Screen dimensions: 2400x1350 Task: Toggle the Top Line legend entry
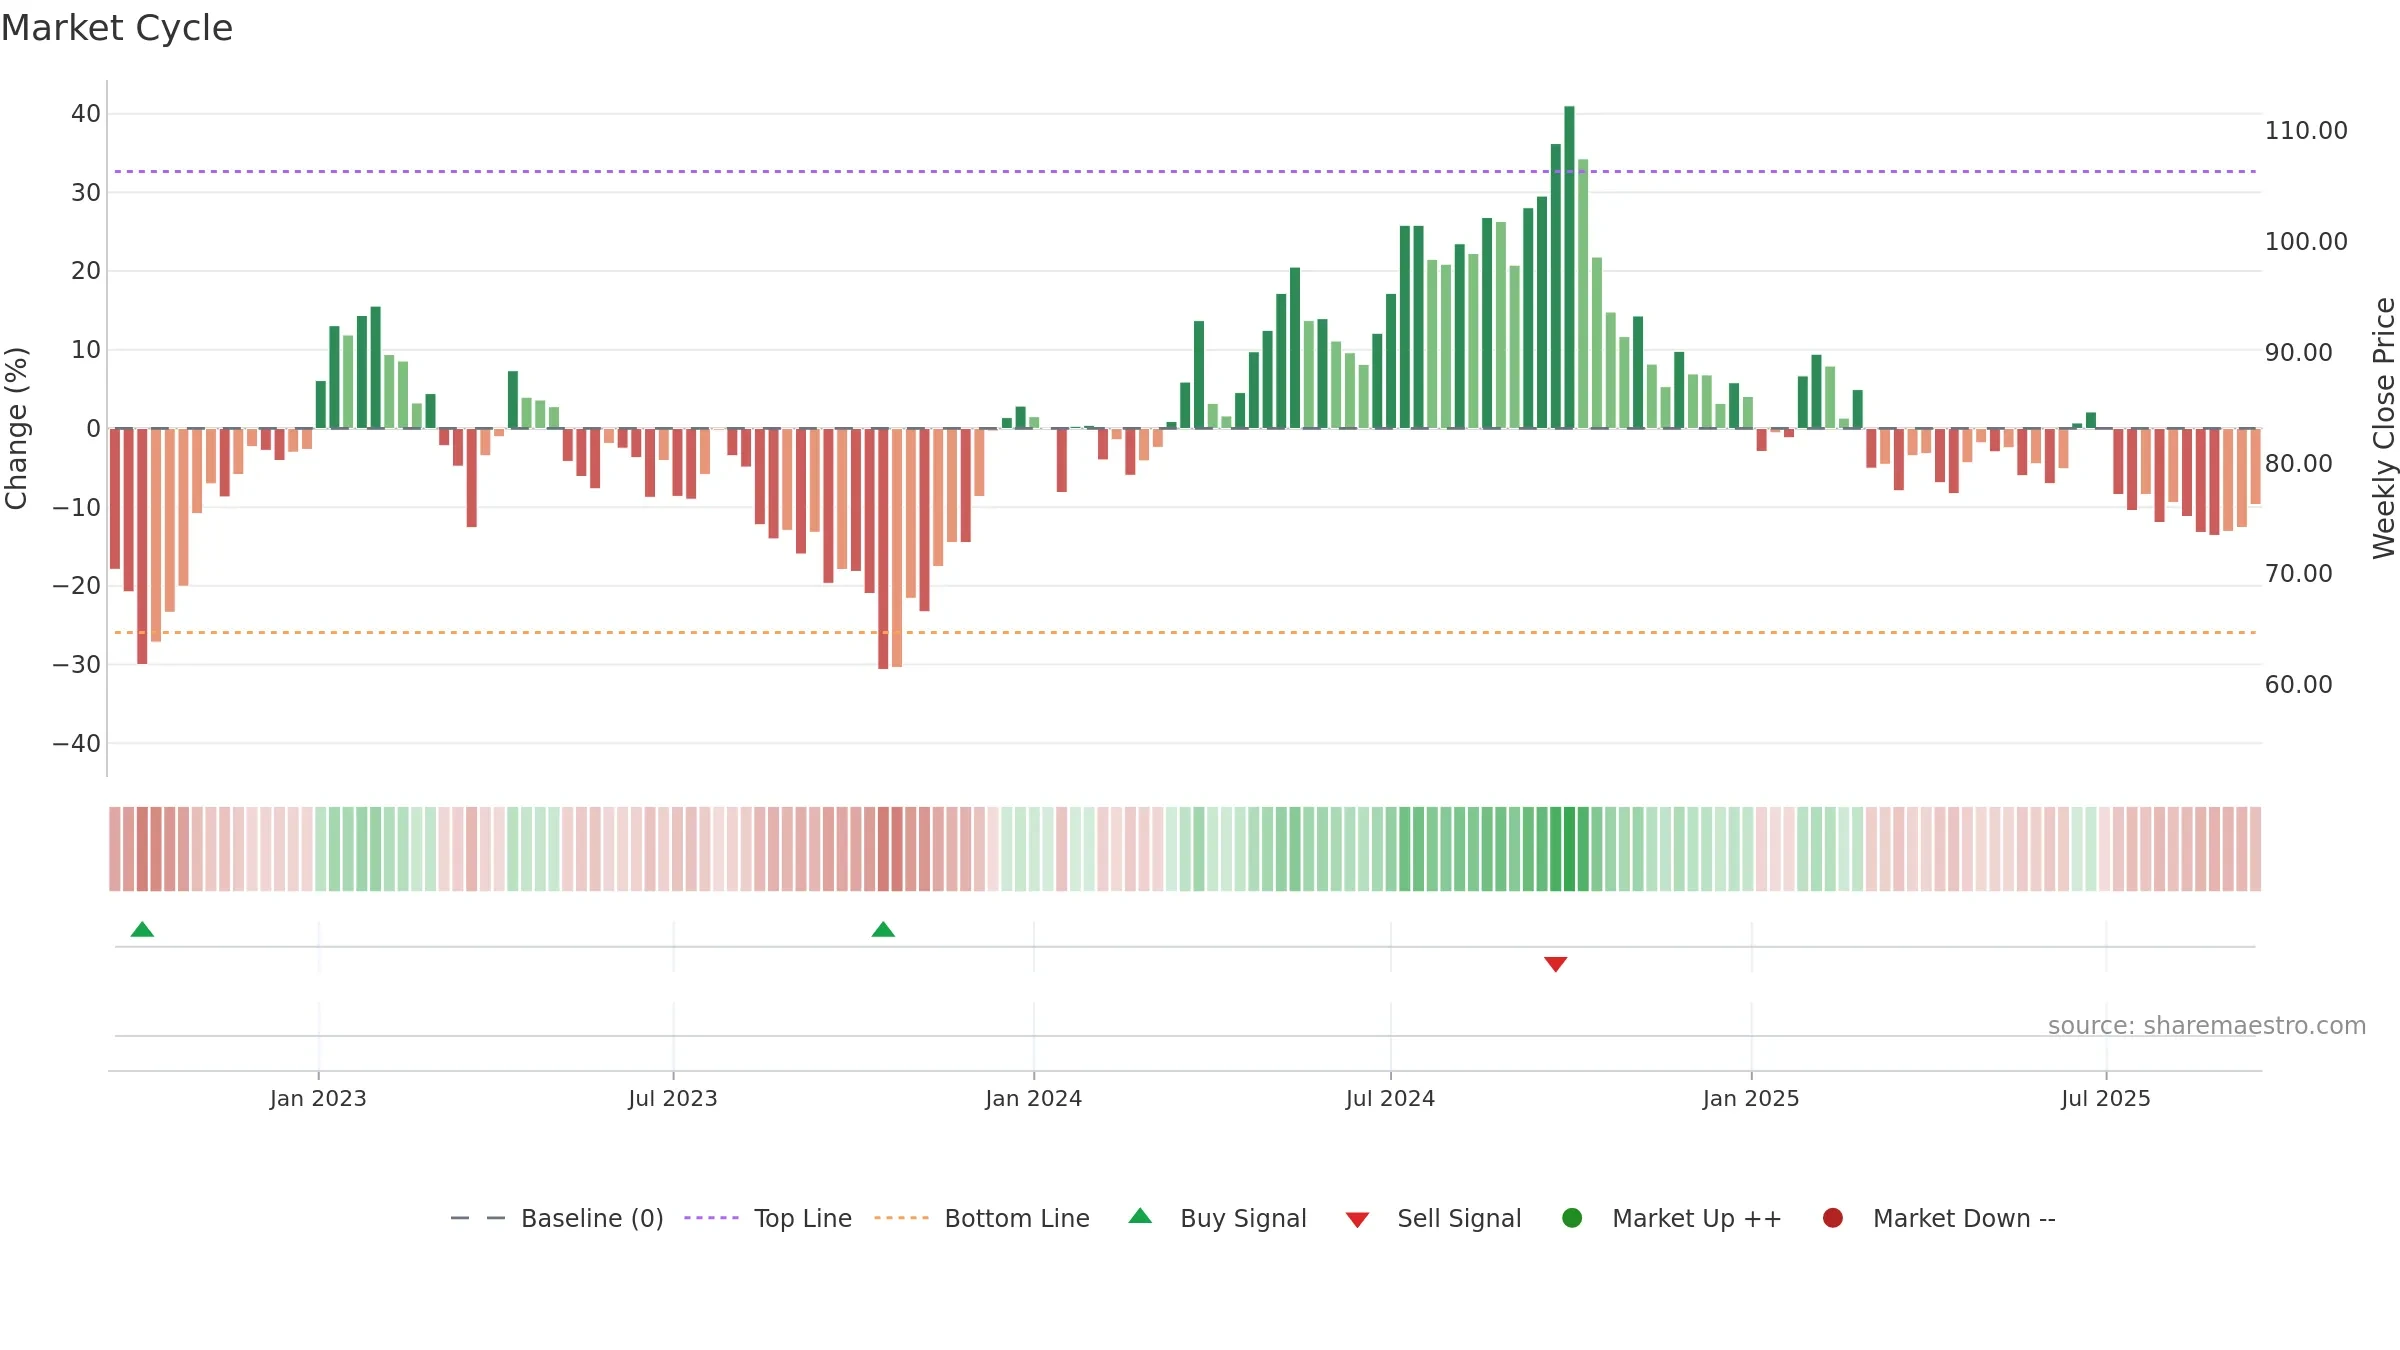[768, 1218]
